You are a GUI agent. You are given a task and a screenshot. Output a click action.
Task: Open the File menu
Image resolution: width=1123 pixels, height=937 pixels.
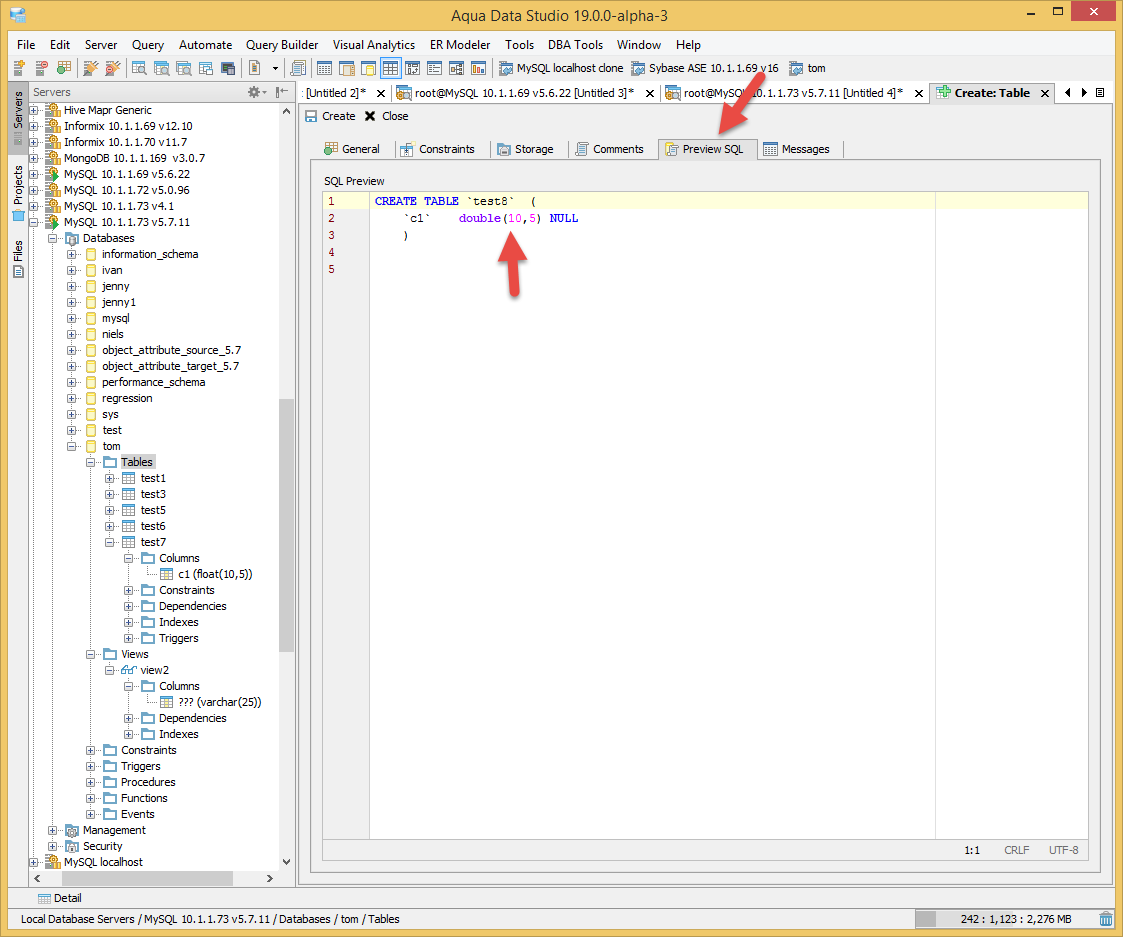click(x=26, y=44)
